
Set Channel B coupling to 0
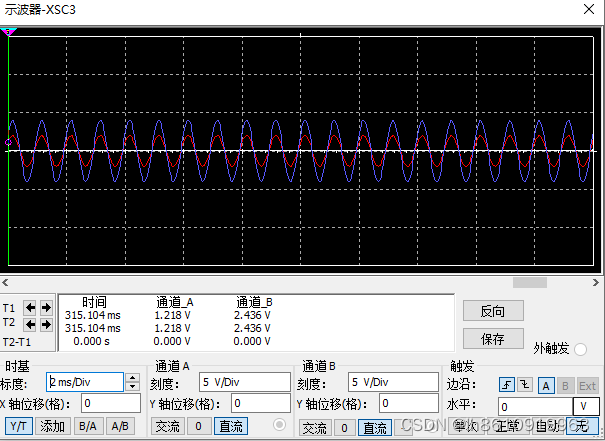(345, 428)
